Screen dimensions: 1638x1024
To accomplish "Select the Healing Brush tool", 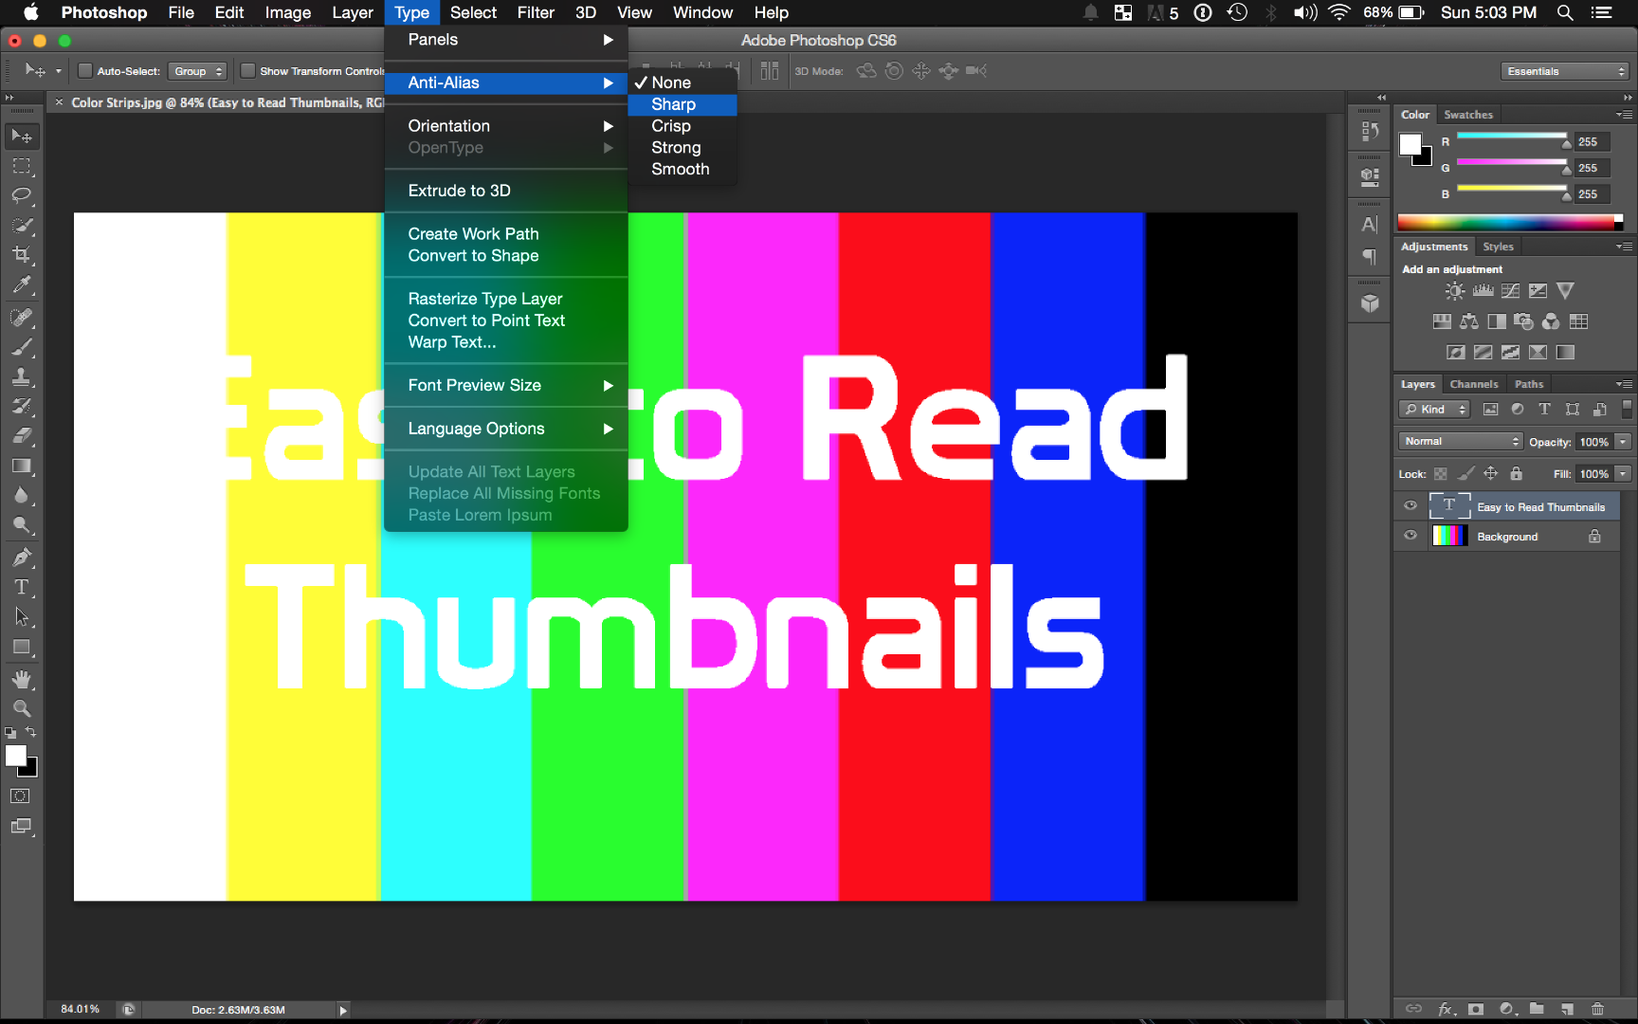I will [x=22, y=317].
